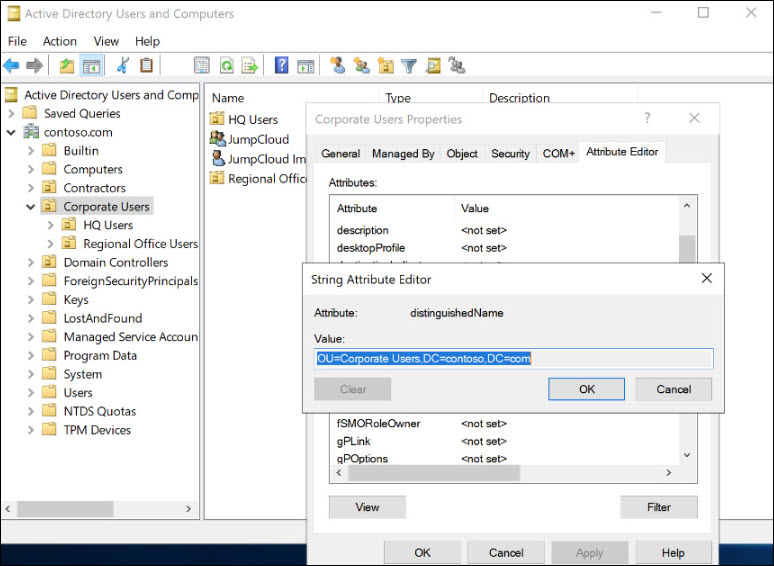Click the Cut scissors toolbar icon

click(122, 66)
